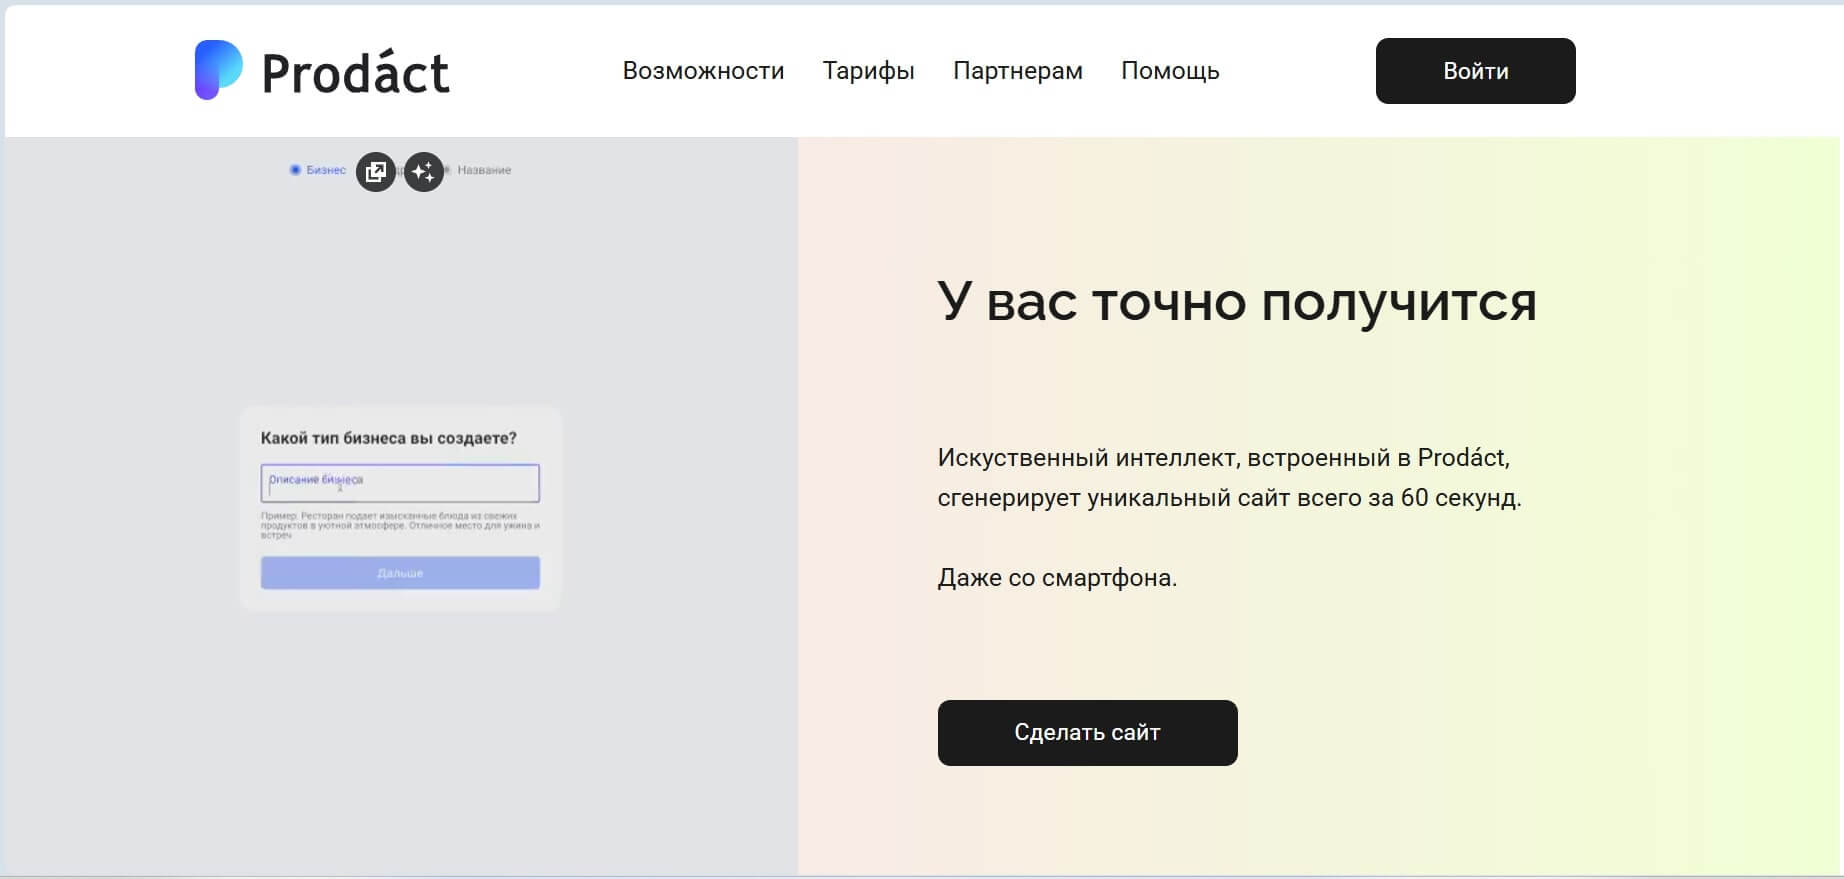
Task: Open the Партнерам section
Action: [1017, 71]
